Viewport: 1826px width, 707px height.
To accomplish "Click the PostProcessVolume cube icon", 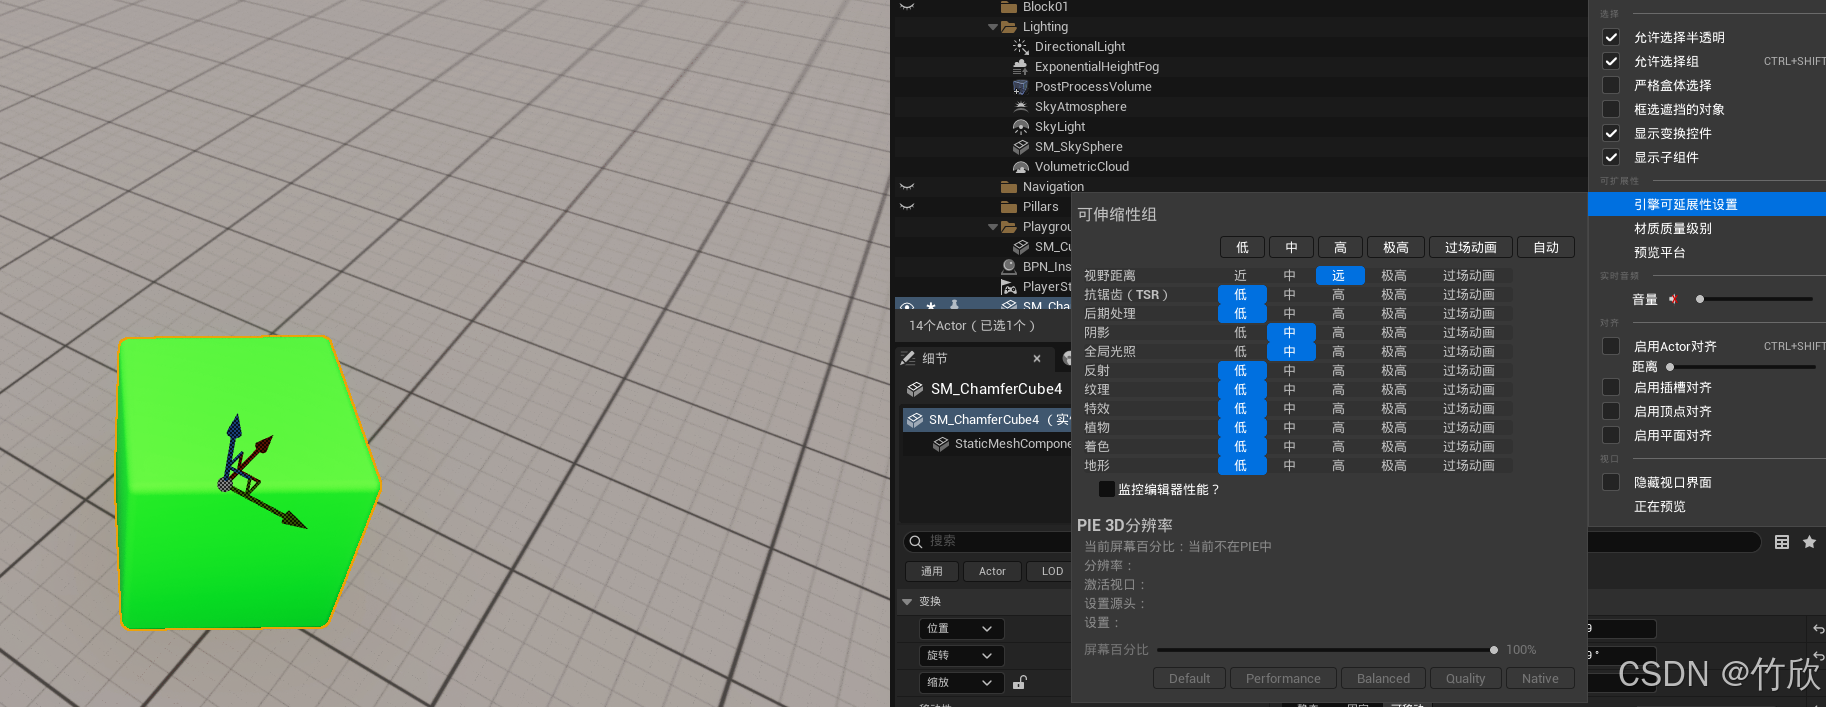I will tap(1020, 87).
